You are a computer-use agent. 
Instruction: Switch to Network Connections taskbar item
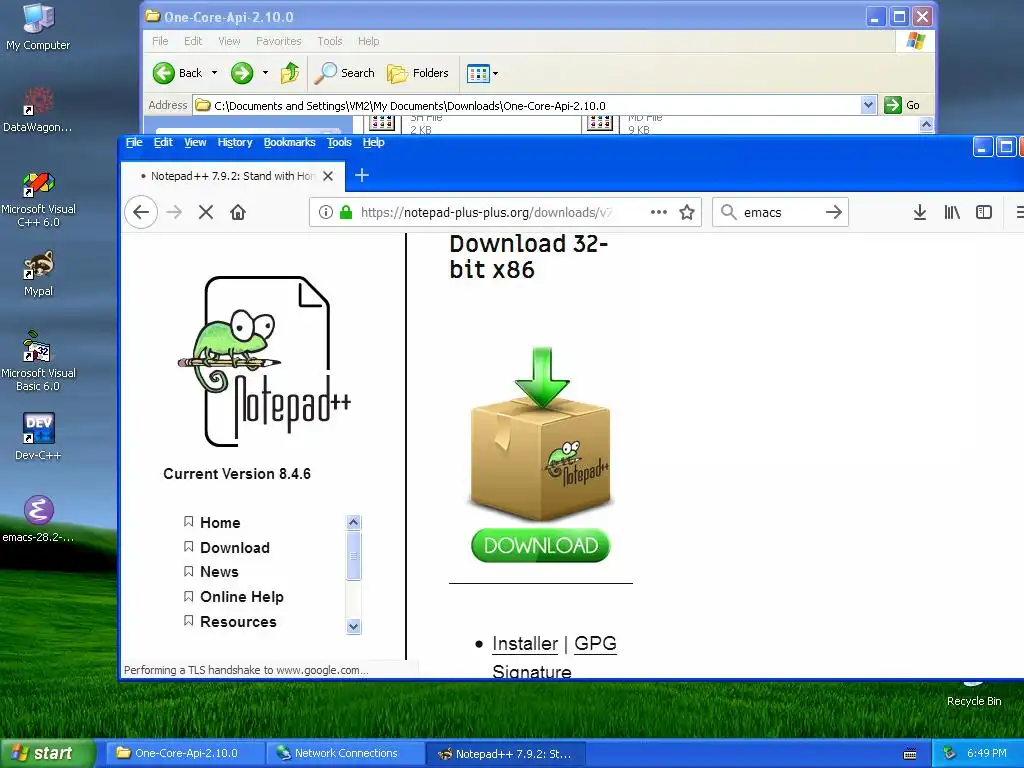point(345,753)
